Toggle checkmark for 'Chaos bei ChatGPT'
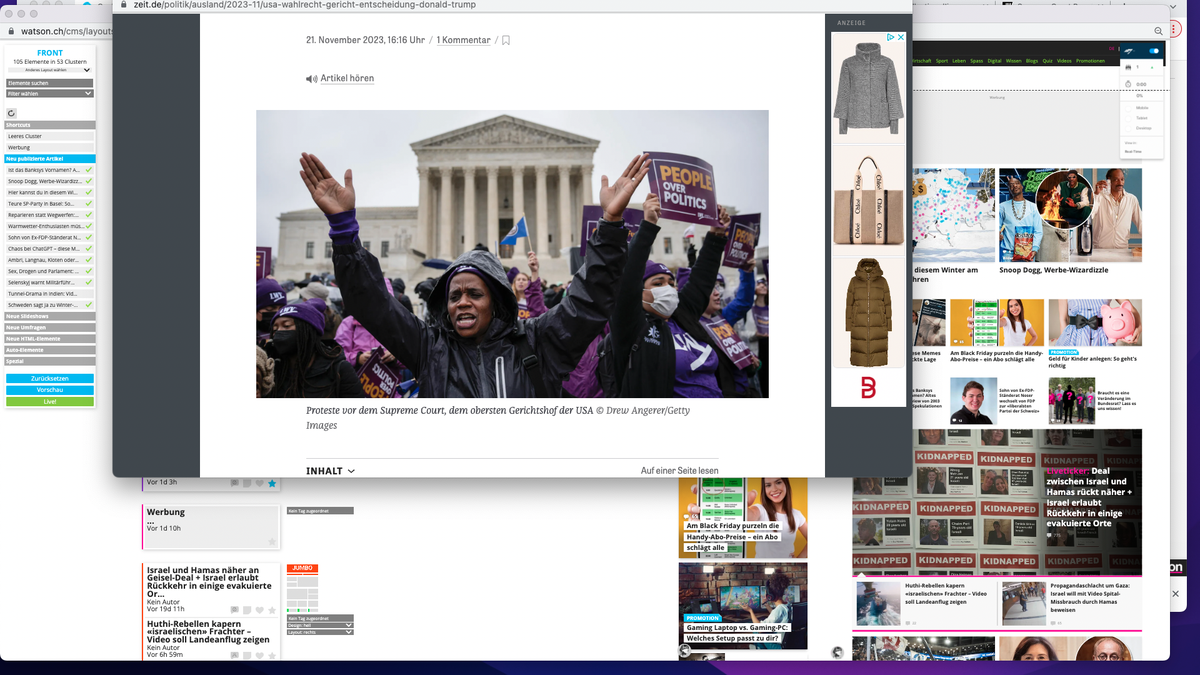Screen dimensions: 1200x675 click(x=89, y=248)
